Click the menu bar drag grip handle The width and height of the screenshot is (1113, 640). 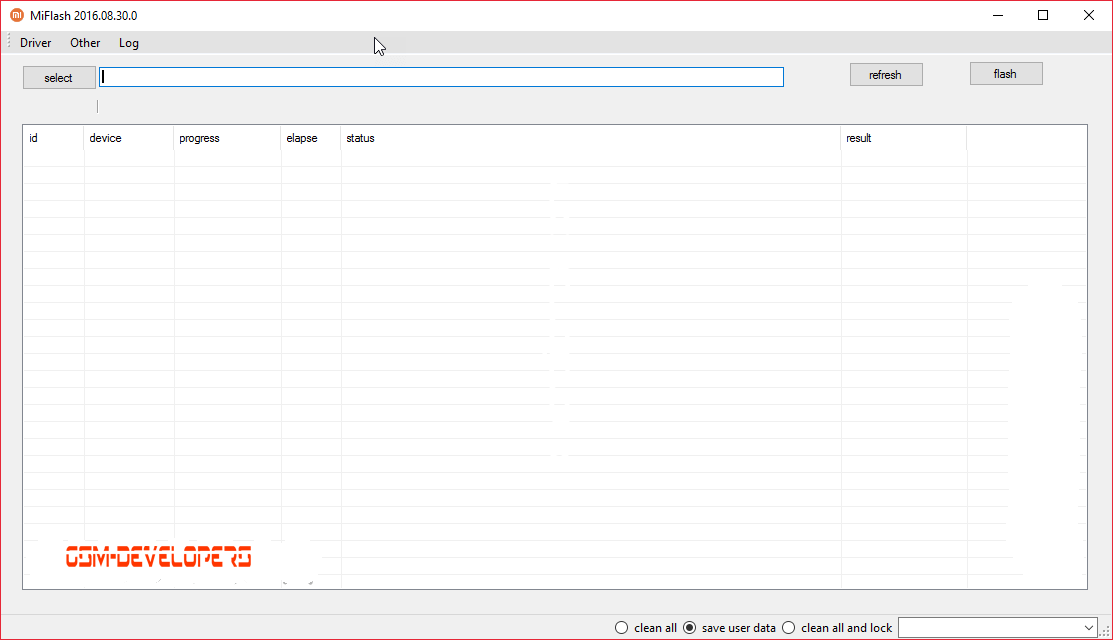click(9, 43)
